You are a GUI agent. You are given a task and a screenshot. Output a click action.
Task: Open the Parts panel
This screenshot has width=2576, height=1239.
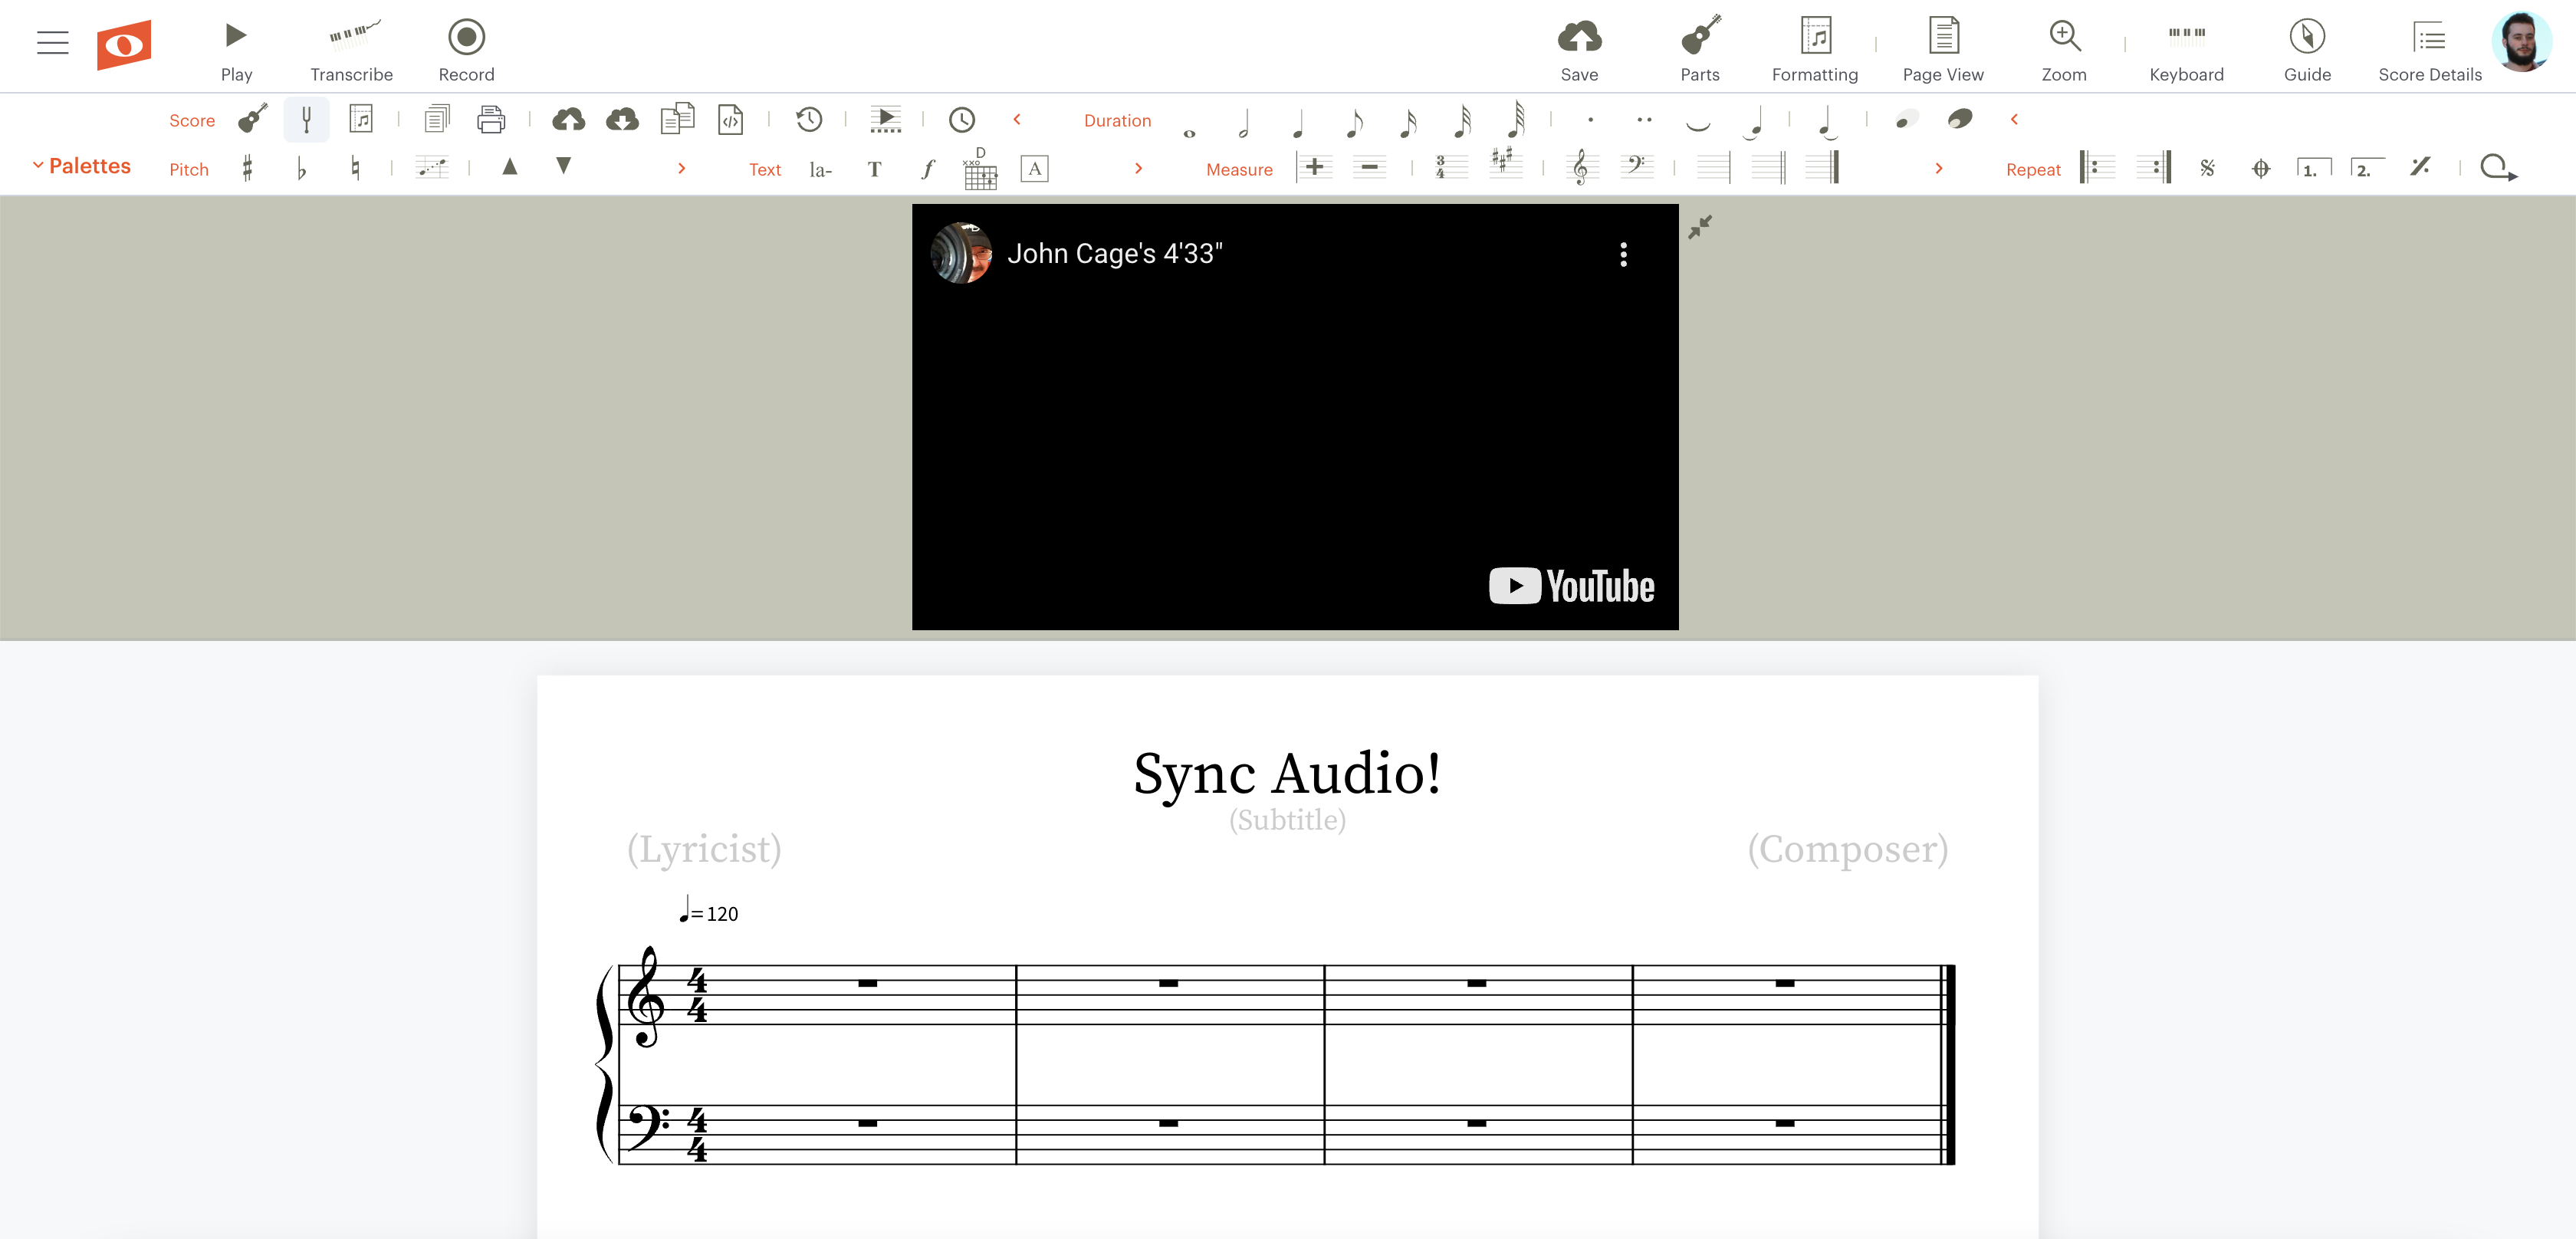tap(1700, 50)
